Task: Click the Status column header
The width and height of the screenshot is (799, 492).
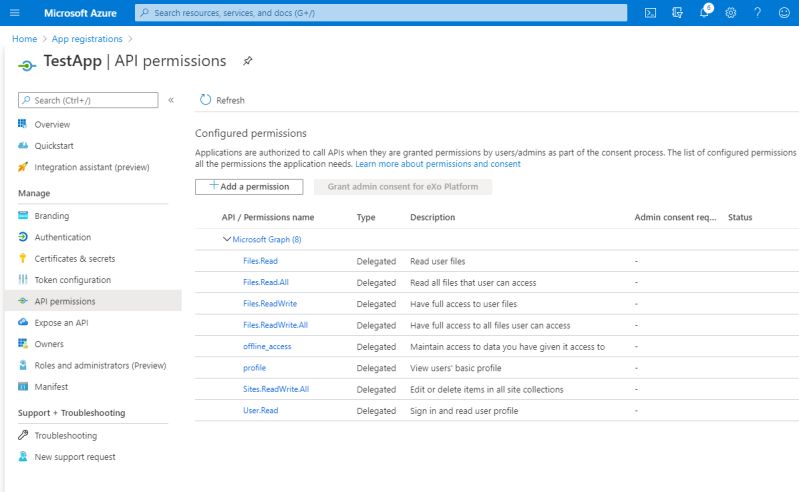Action: [740, 217]
